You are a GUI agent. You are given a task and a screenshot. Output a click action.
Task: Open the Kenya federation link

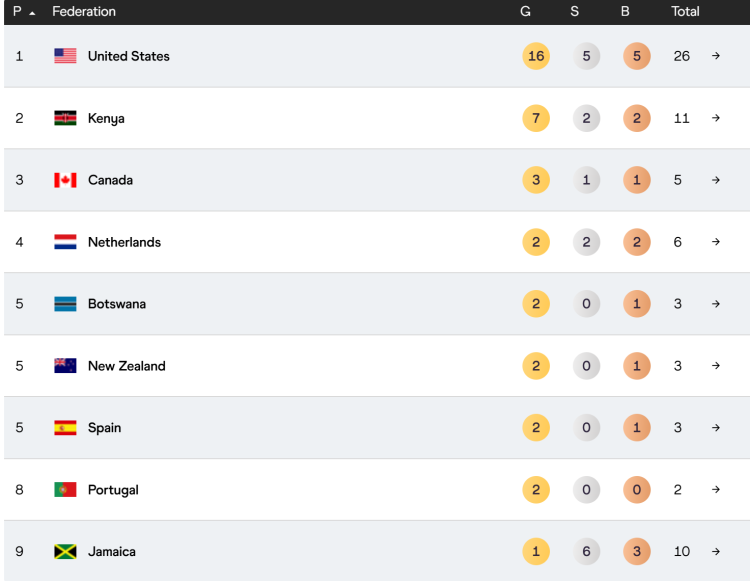point(106,118)
